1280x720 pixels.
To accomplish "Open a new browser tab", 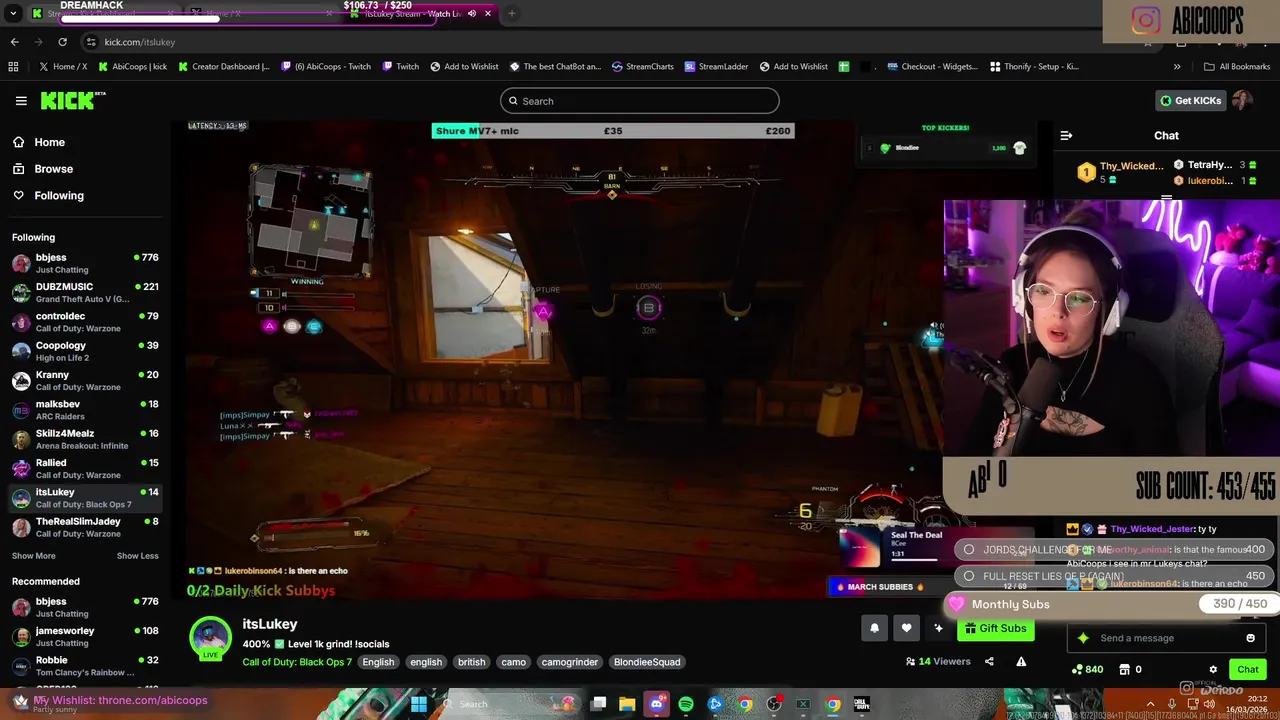I will pos(511,14).
